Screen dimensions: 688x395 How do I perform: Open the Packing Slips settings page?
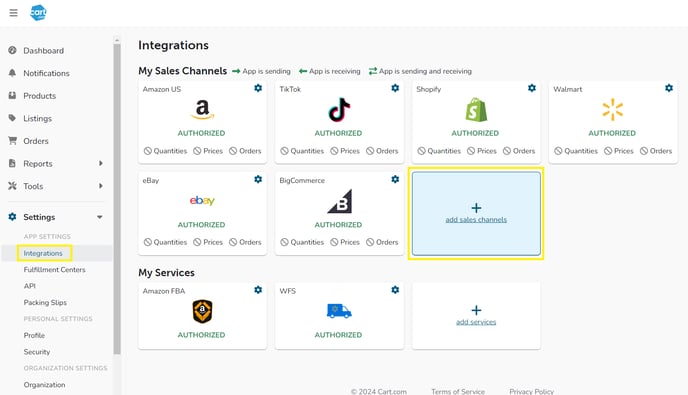coord(45,303)
